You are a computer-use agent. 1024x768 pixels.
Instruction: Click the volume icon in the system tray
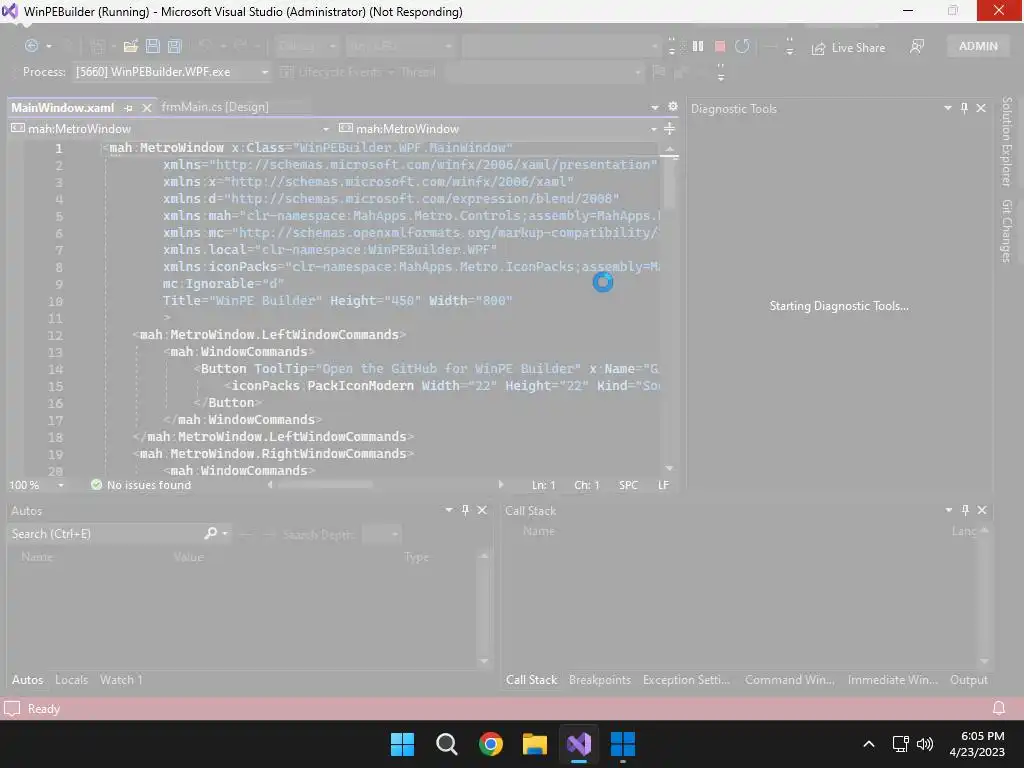[925, 744]
